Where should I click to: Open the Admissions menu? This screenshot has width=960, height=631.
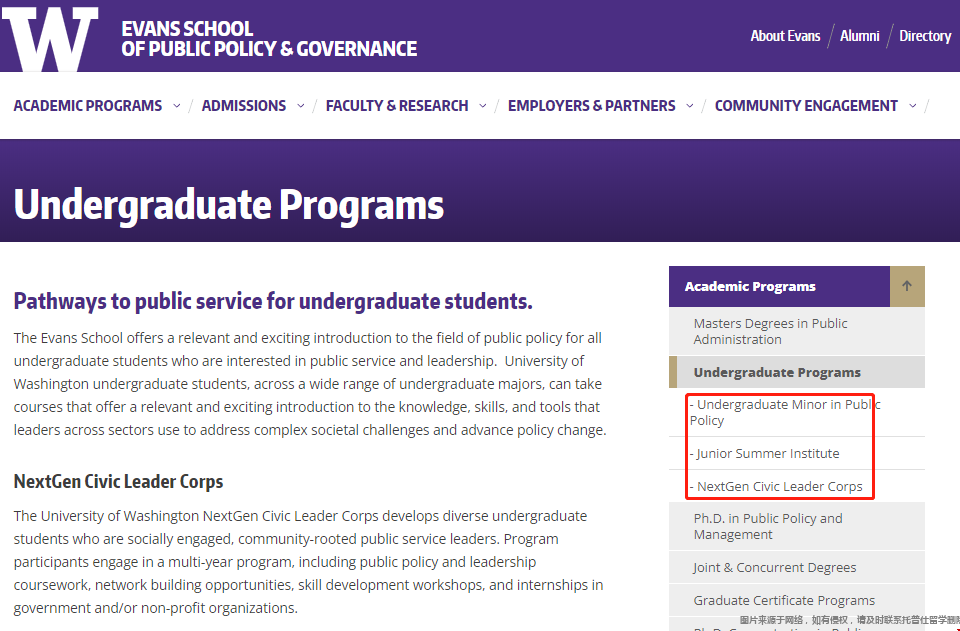tap(244, 106)
